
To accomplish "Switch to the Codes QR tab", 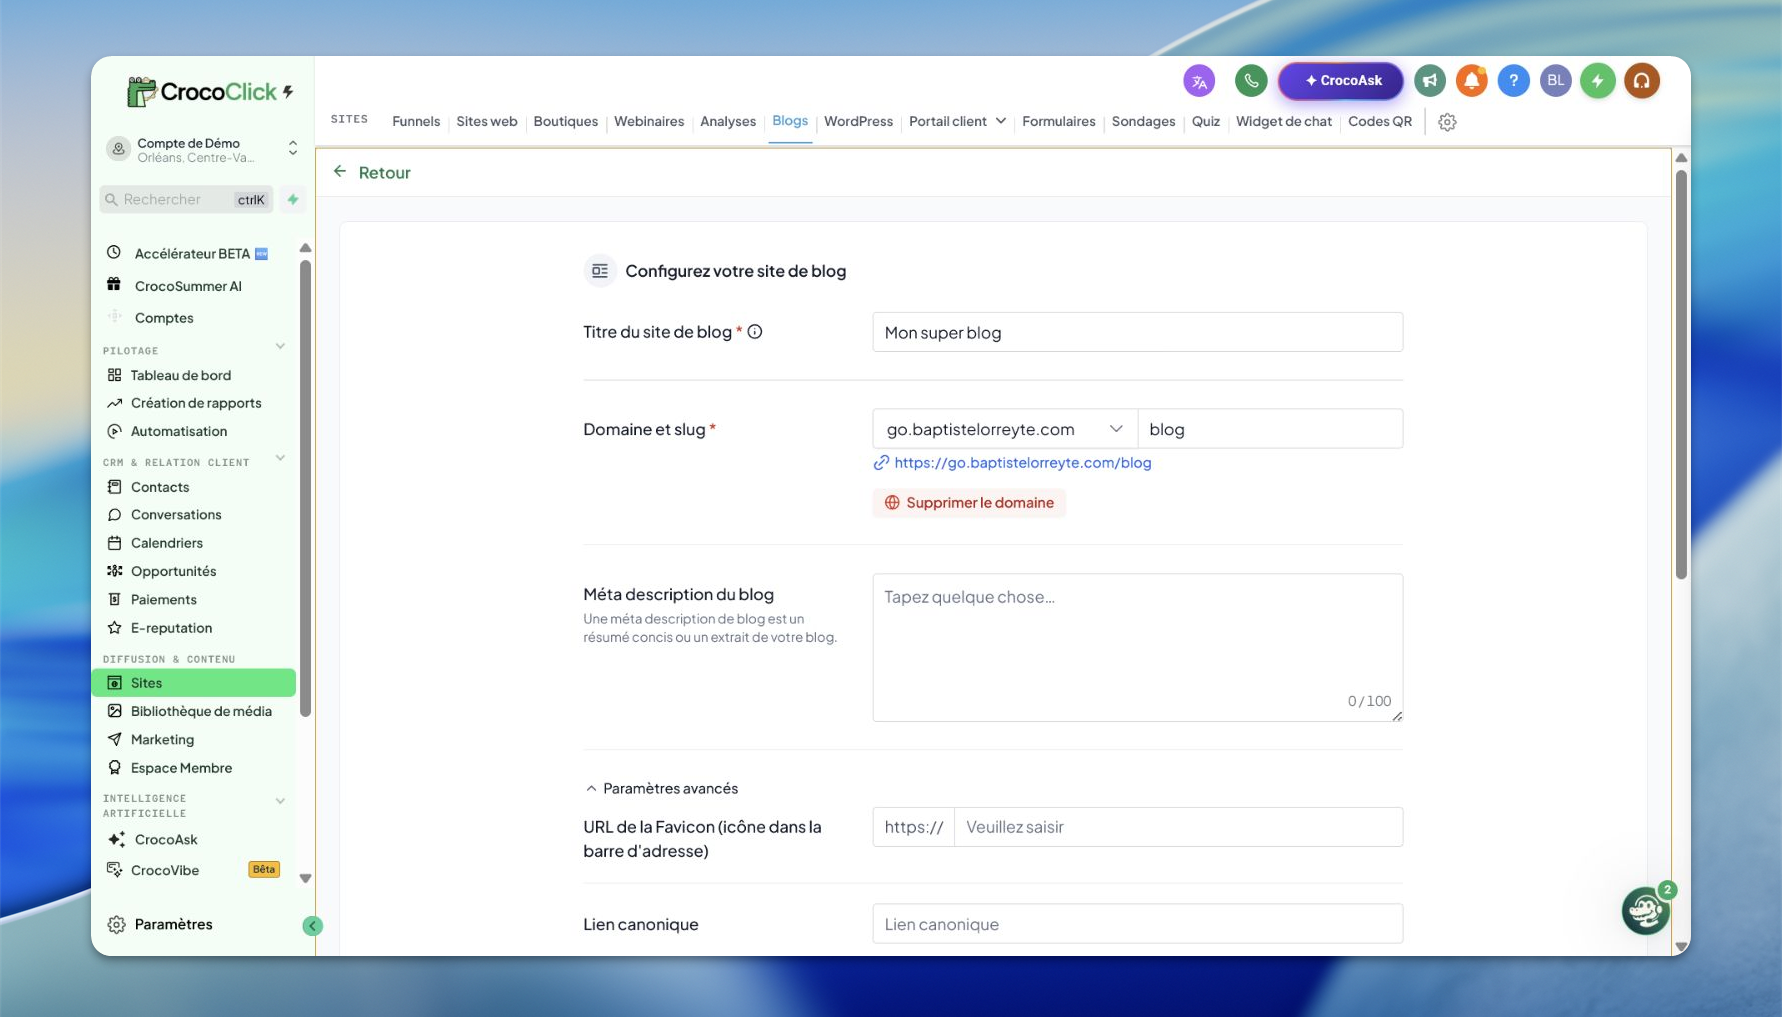I will tap(1380, 121).
